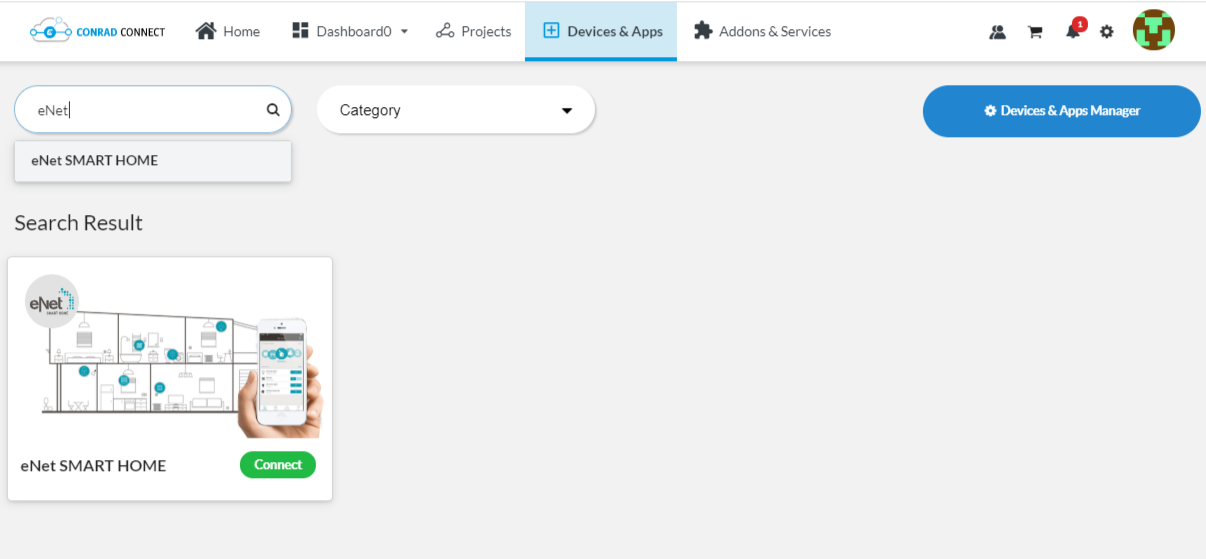Viewport: 1206px width, 559px height.
Task: Click the search magnifier icon
Action: pos(273,110)
